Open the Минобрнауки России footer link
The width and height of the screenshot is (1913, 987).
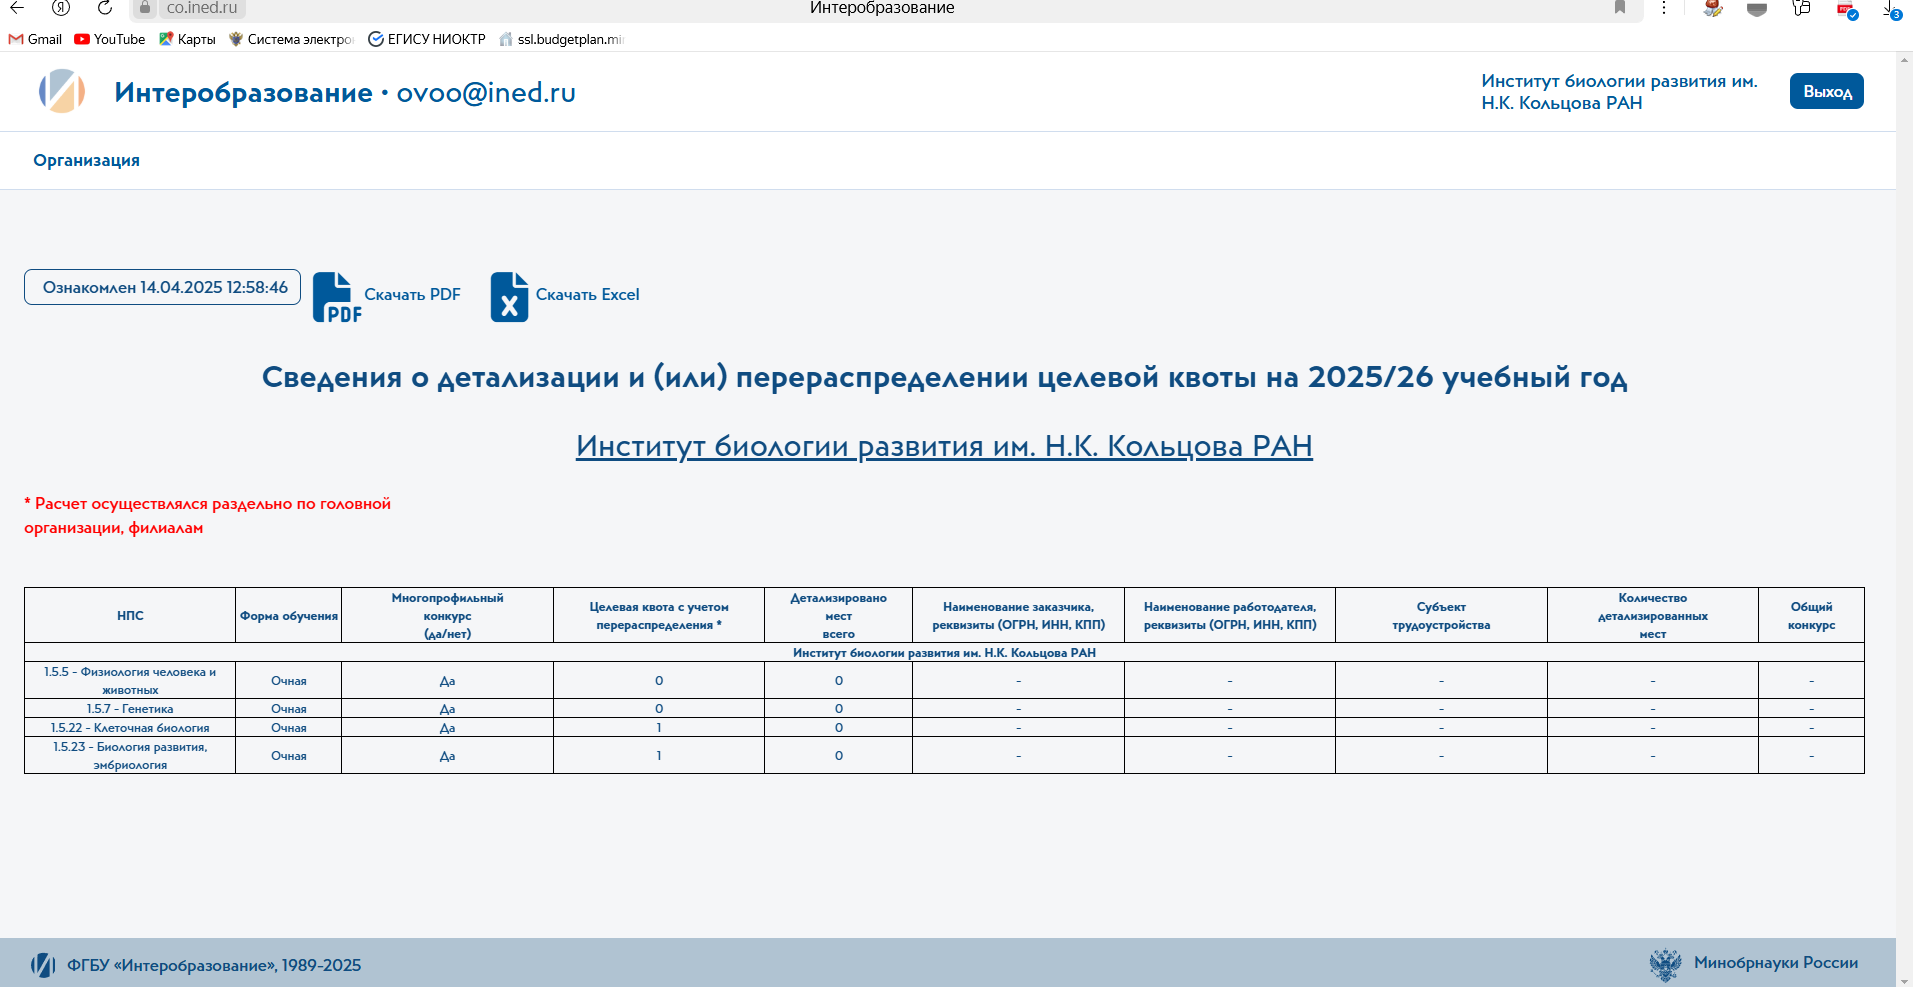tap(1776, 962)
